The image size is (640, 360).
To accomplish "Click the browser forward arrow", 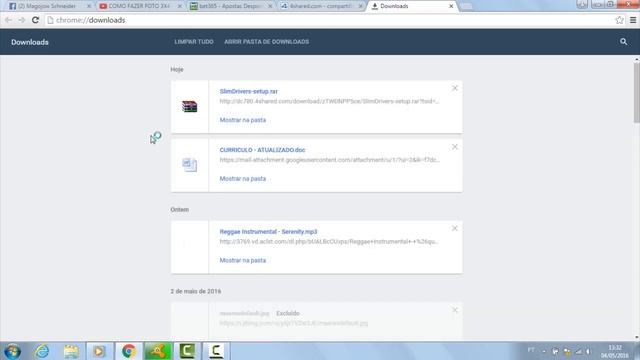I will [22, 20].
